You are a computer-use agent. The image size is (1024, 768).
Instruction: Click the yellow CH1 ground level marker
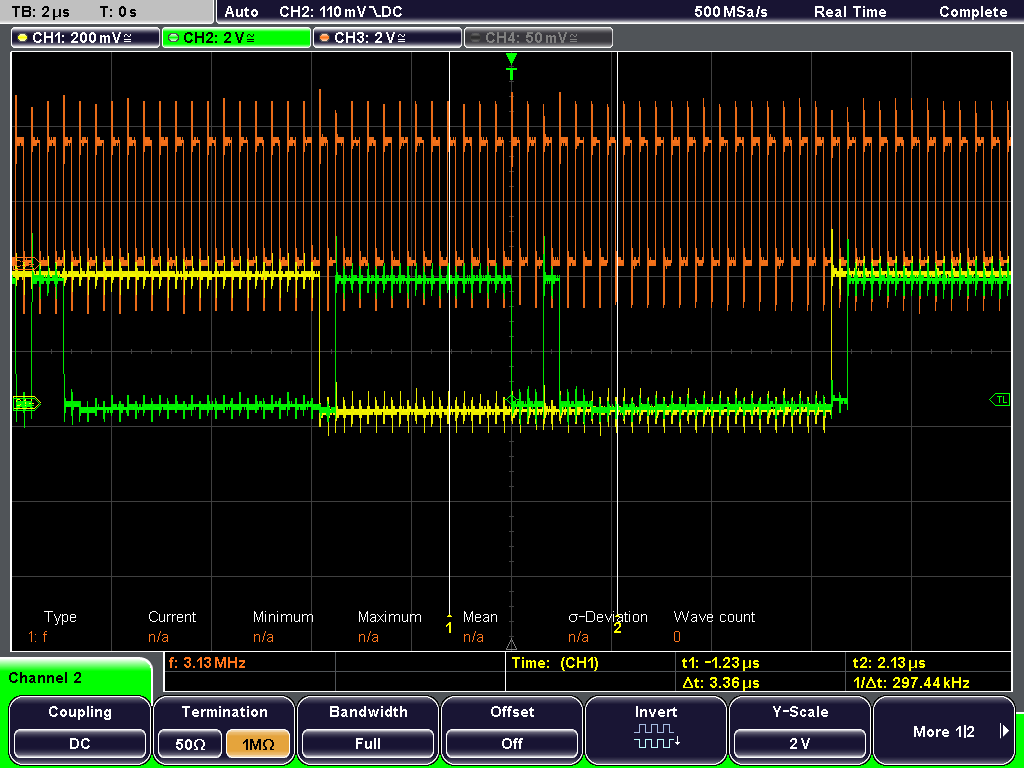point(25,403)
